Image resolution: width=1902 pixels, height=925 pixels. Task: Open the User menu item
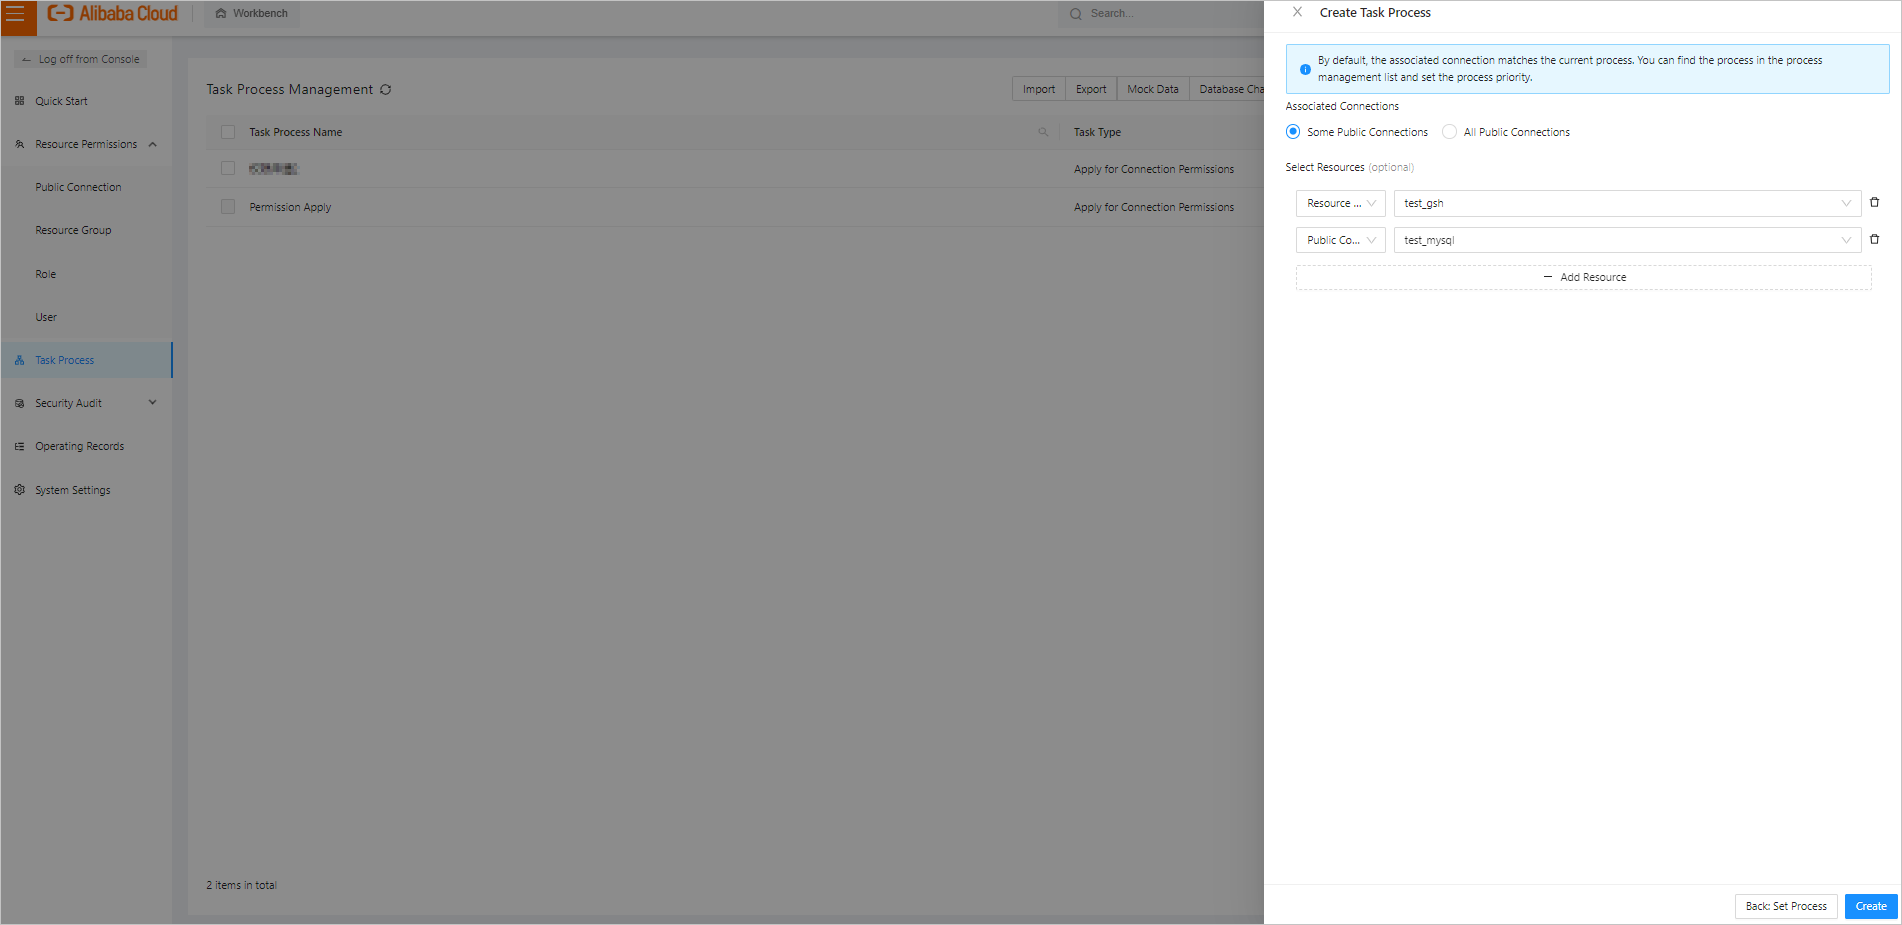[46, 317]
